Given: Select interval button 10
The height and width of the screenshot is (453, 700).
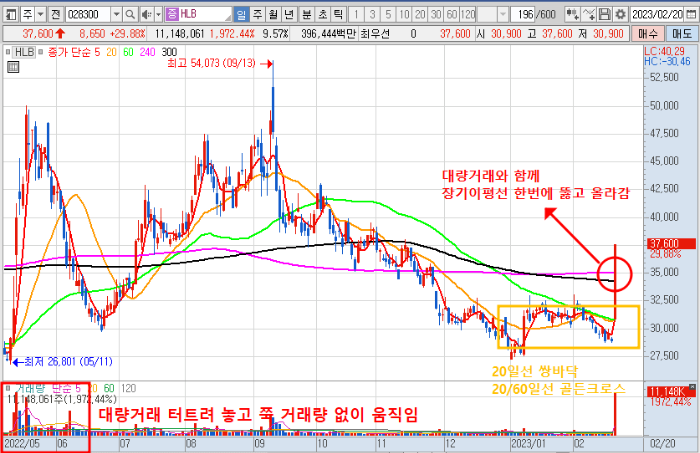Looking at the screenshot, I should pos(404,15).
